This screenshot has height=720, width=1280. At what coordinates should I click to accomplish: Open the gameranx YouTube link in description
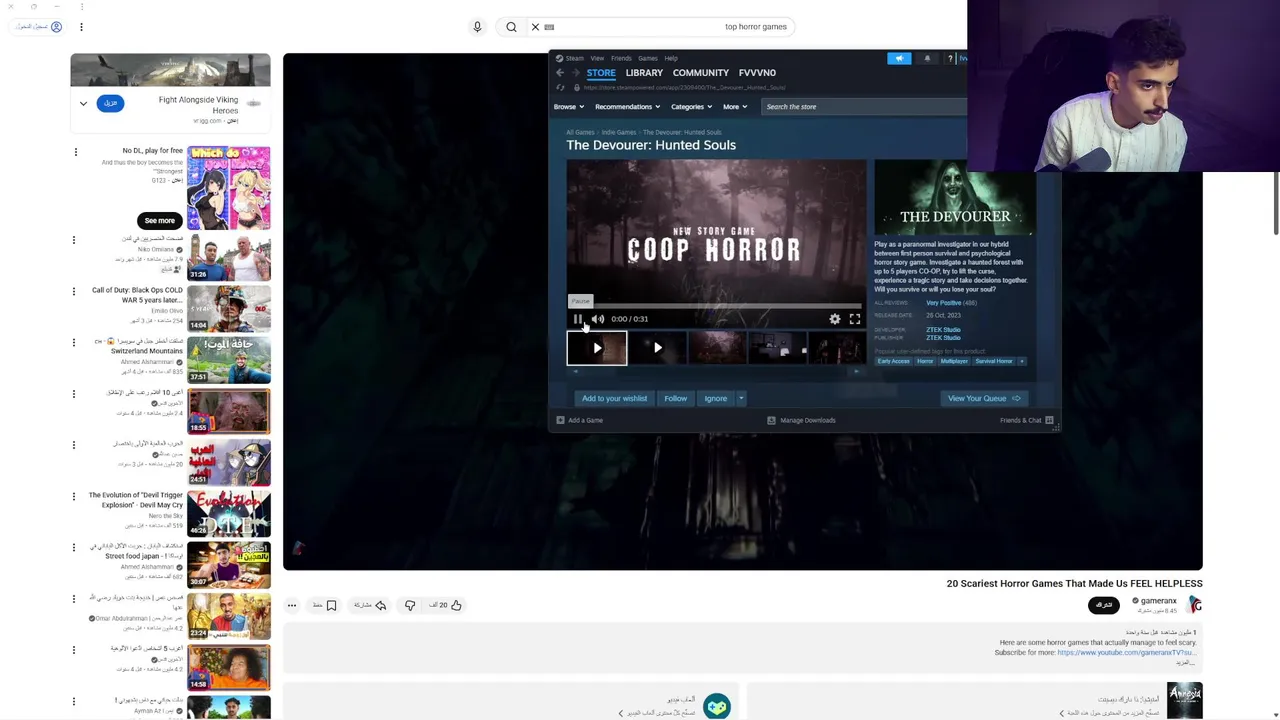coord(1125,652)
